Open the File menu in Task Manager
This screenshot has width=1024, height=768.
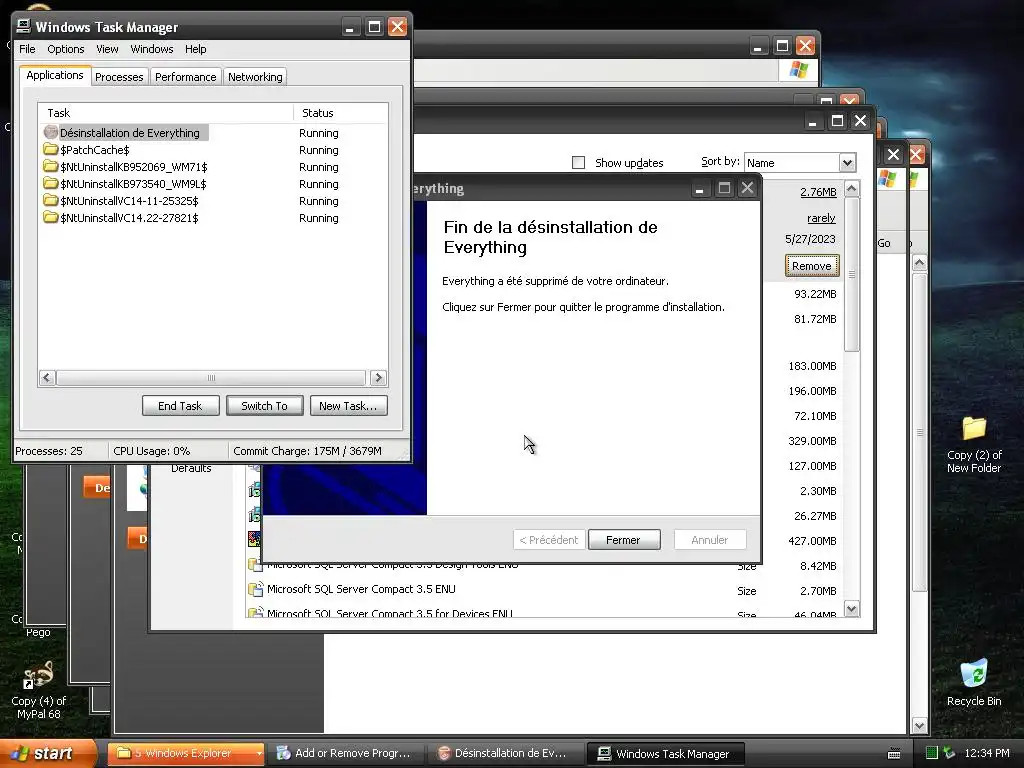tap(27, 49)
